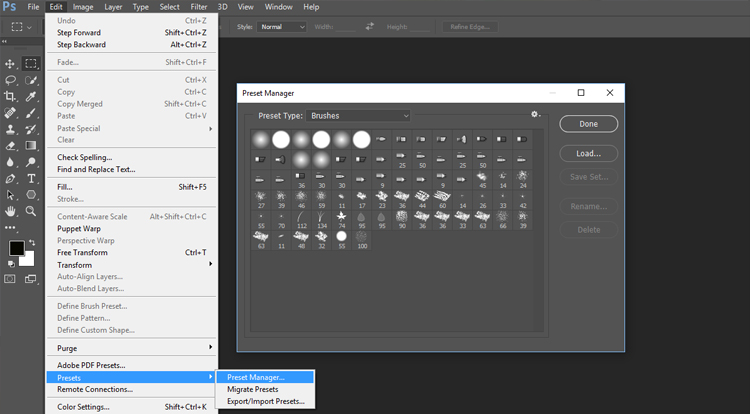
Task: Select the Horizontal Type tool
Action: point(31,179)
